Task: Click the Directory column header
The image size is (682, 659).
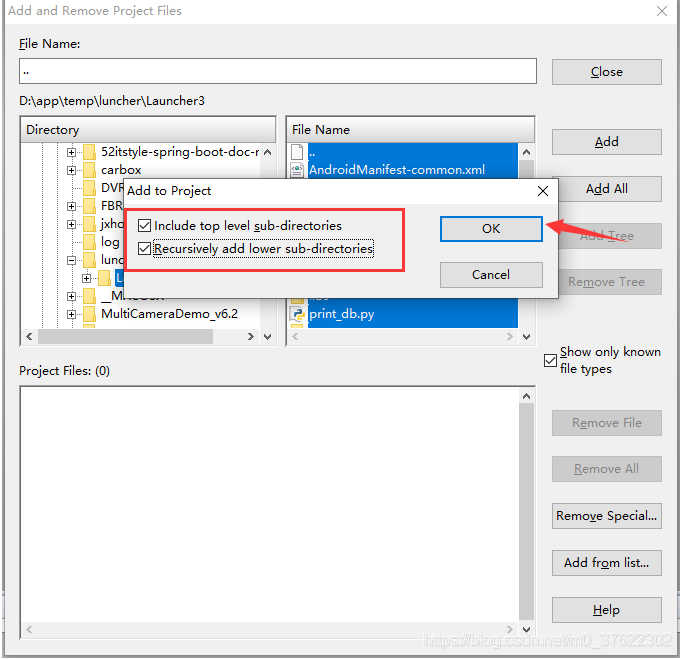Action: click(x=148, y=130)
